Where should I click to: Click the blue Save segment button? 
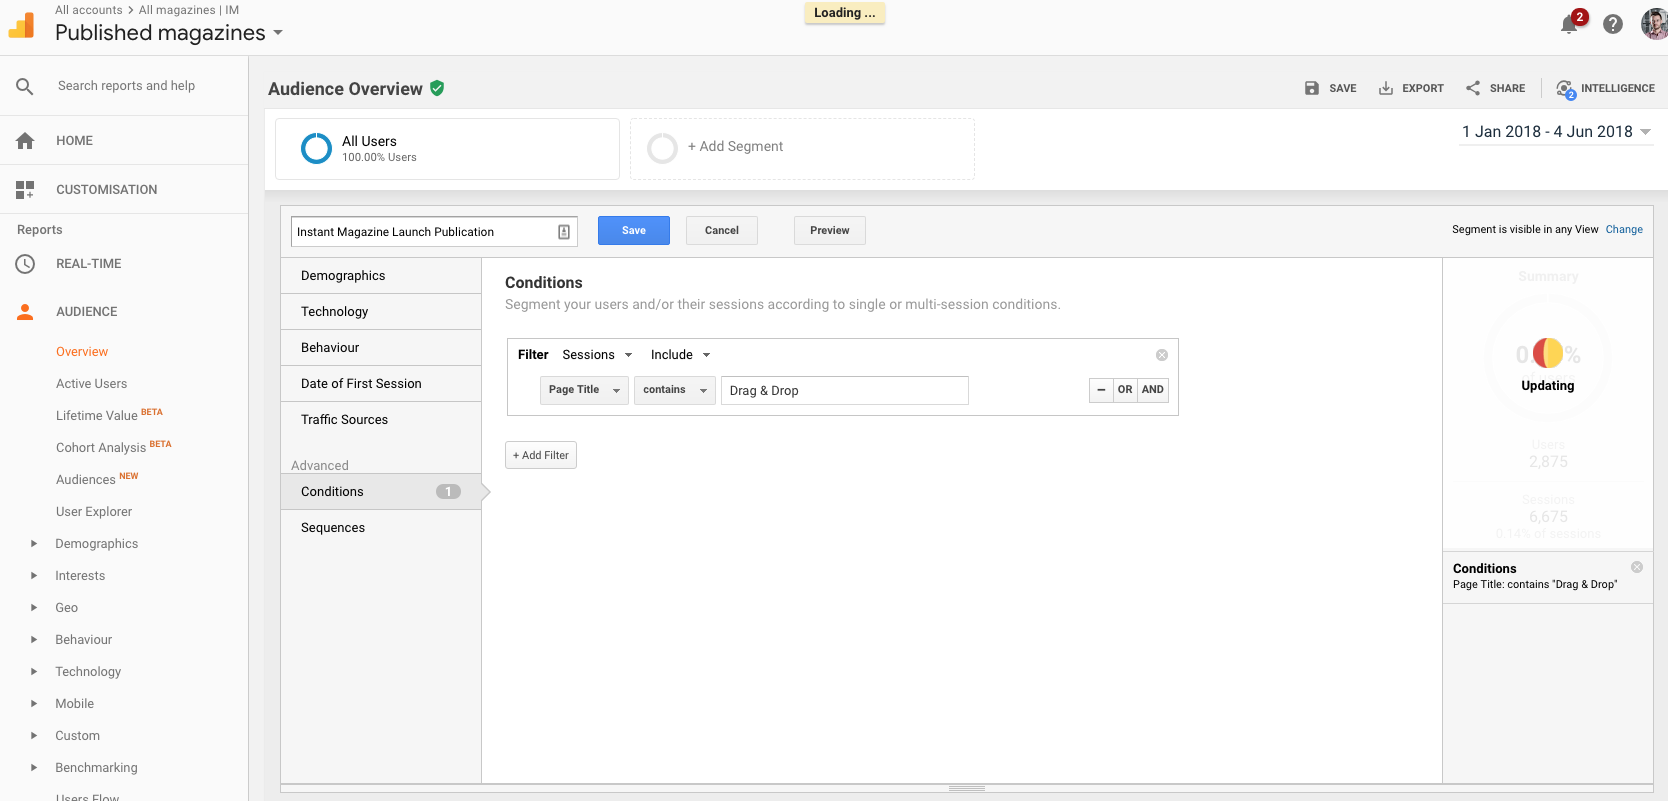pos(634,231)
